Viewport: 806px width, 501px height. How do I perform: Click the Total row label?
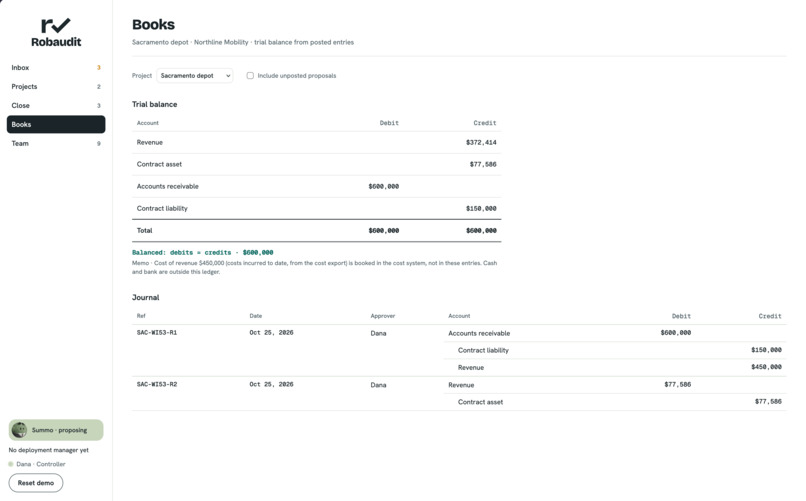coord(144,231)
